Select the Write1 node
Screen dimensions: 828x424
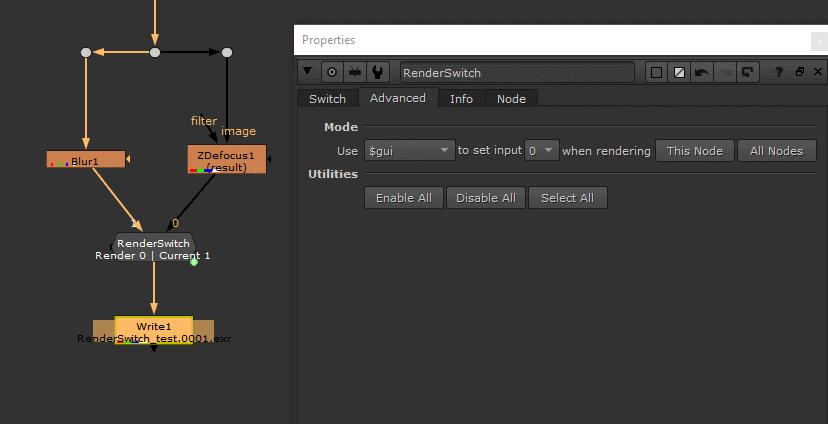point(154,330)
